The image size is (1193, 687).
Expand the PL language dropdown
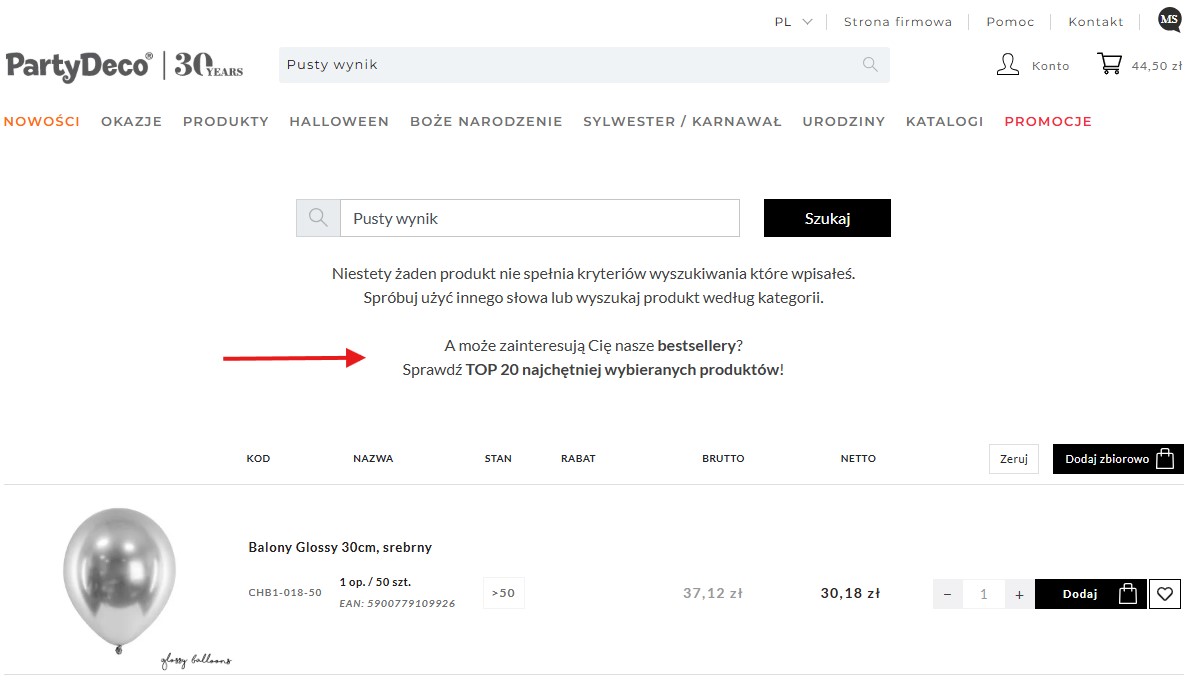793,22
